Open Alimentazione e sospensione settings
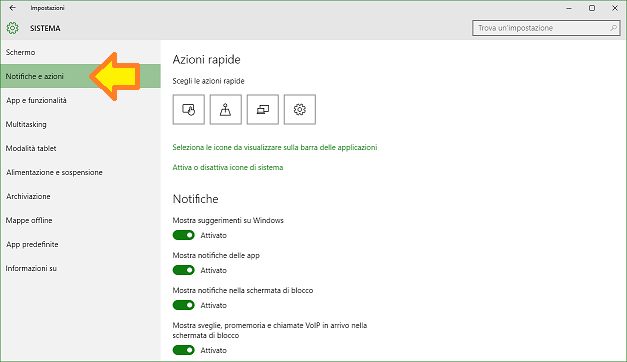The height and width of the screenshot is (362, 627). [81, 172]
